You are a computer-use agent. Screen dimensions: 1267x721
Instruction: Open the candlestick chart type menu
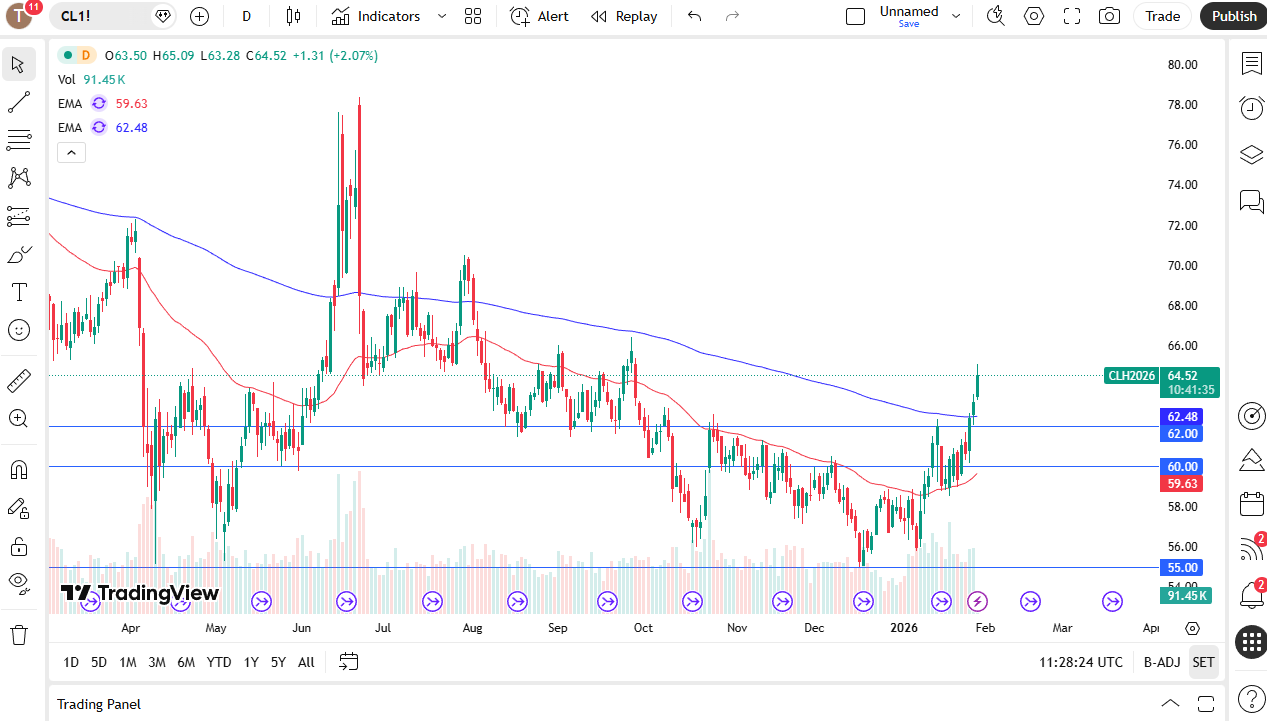(x=293, y=16)
